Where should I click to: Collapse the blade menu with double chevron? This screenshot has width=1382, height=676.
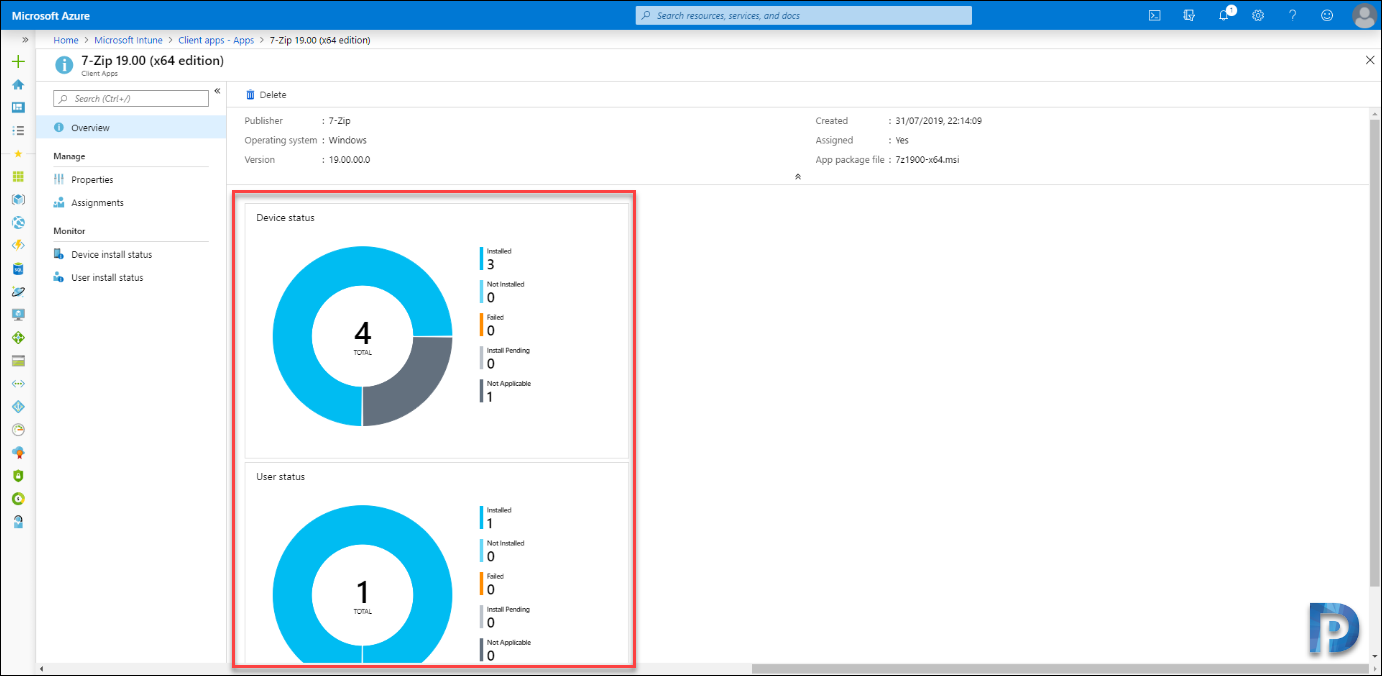217,91
